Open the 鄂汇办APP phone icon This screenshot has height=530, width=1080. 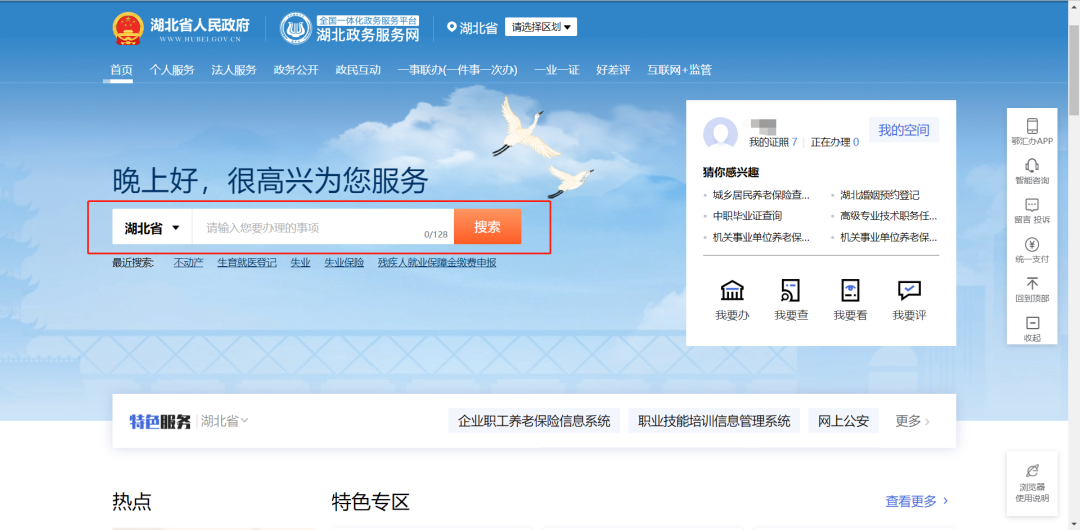pyautogui.click(x=1032, y=127)
